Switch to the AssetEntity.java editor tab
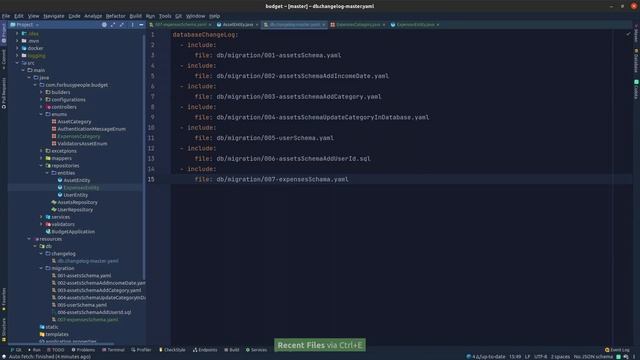This screenshot has height=360, width=640. click(x=238, y=24)
